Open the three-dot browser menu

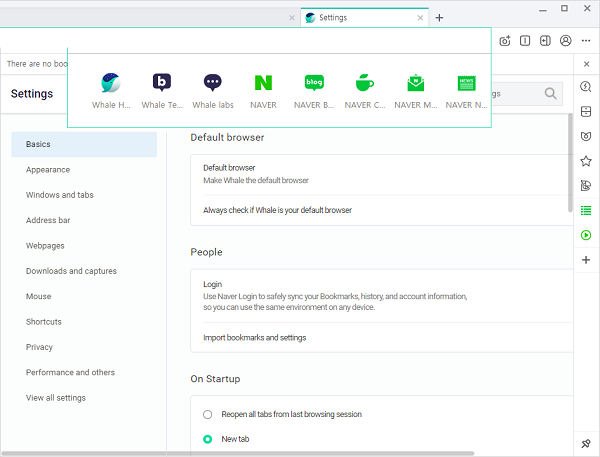tap(586, 41)
